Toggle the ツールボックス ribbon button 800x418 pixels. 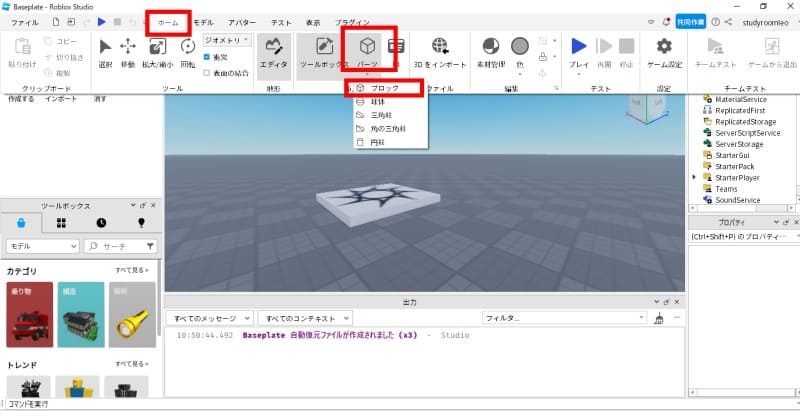click(323, 53)
